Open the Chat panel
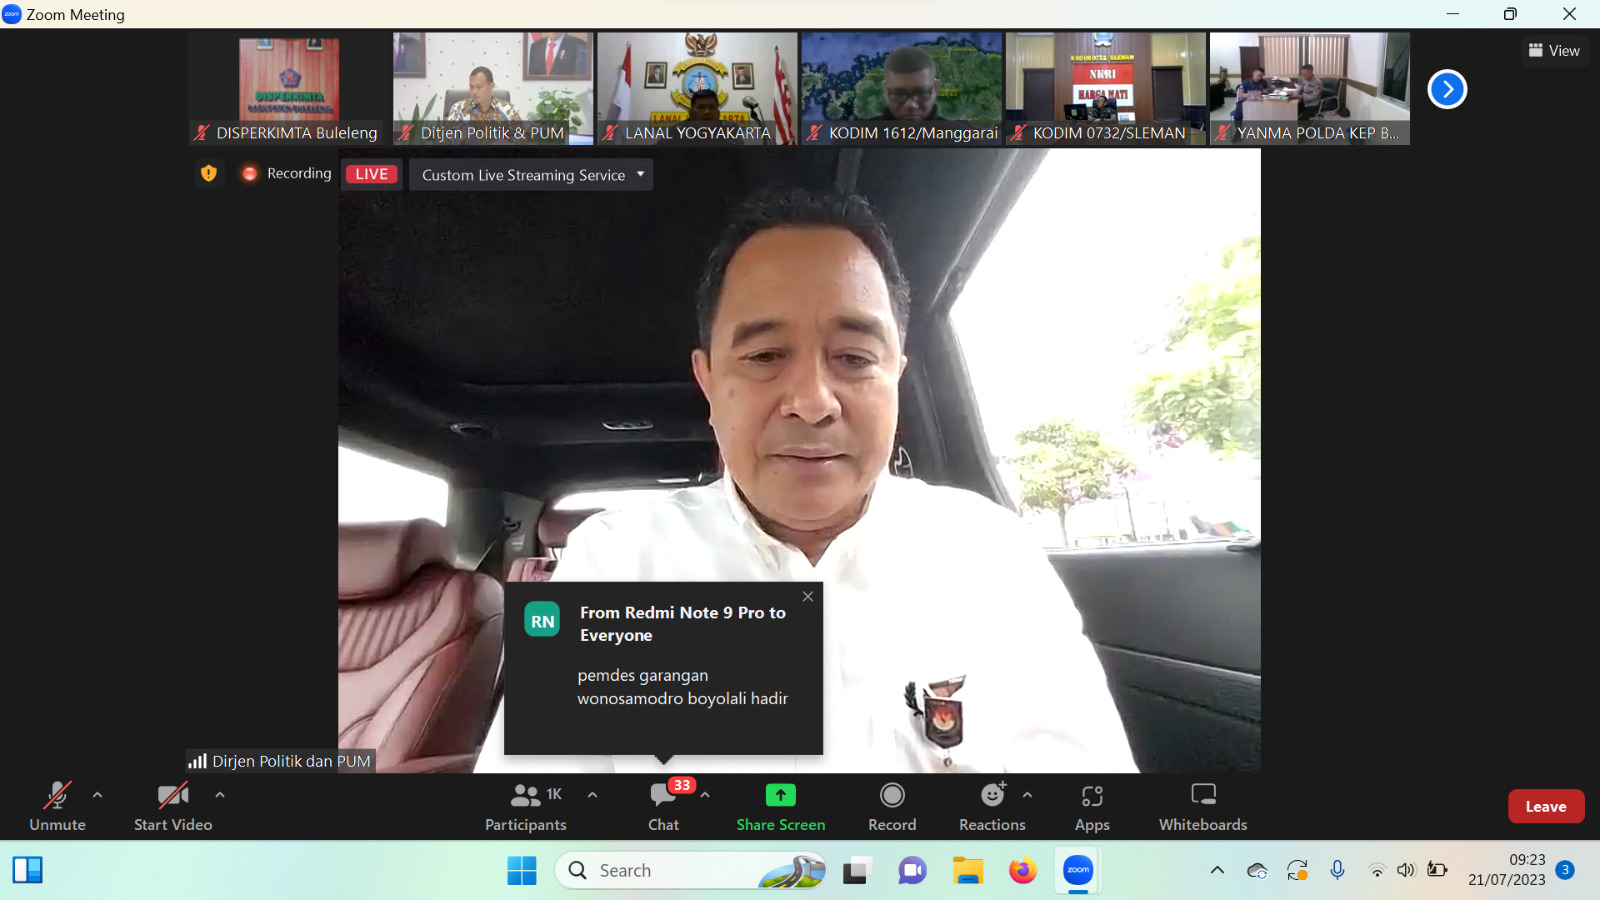 pos(663,806)
